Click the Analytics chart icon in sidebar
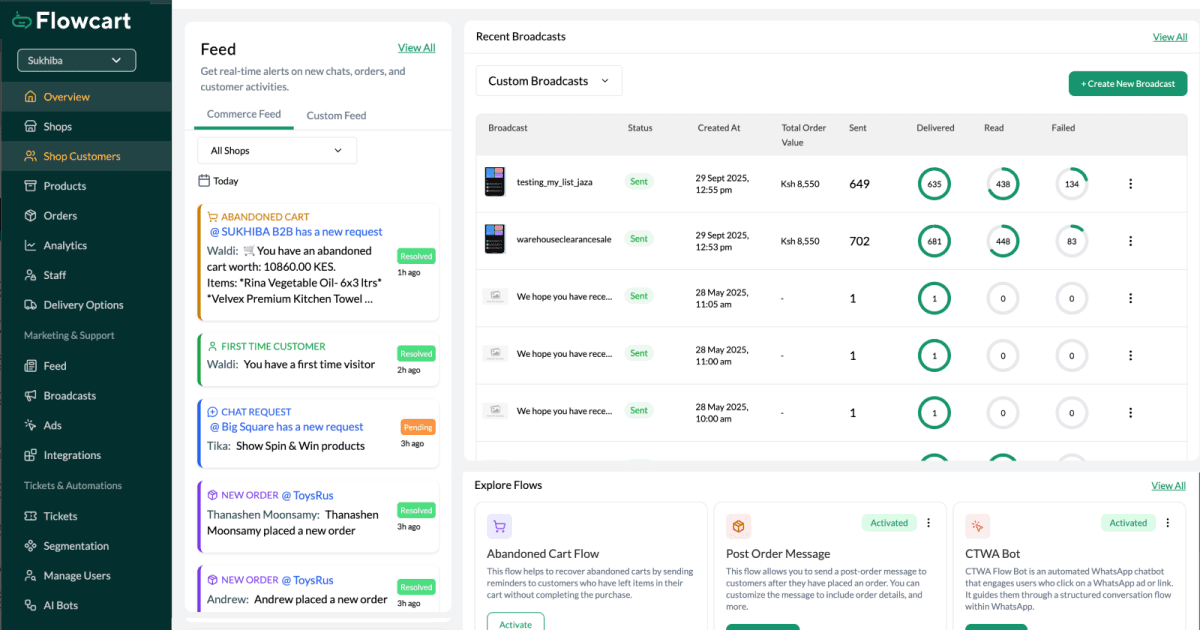Screen dimensions: 1200x630 pos(30,246)
